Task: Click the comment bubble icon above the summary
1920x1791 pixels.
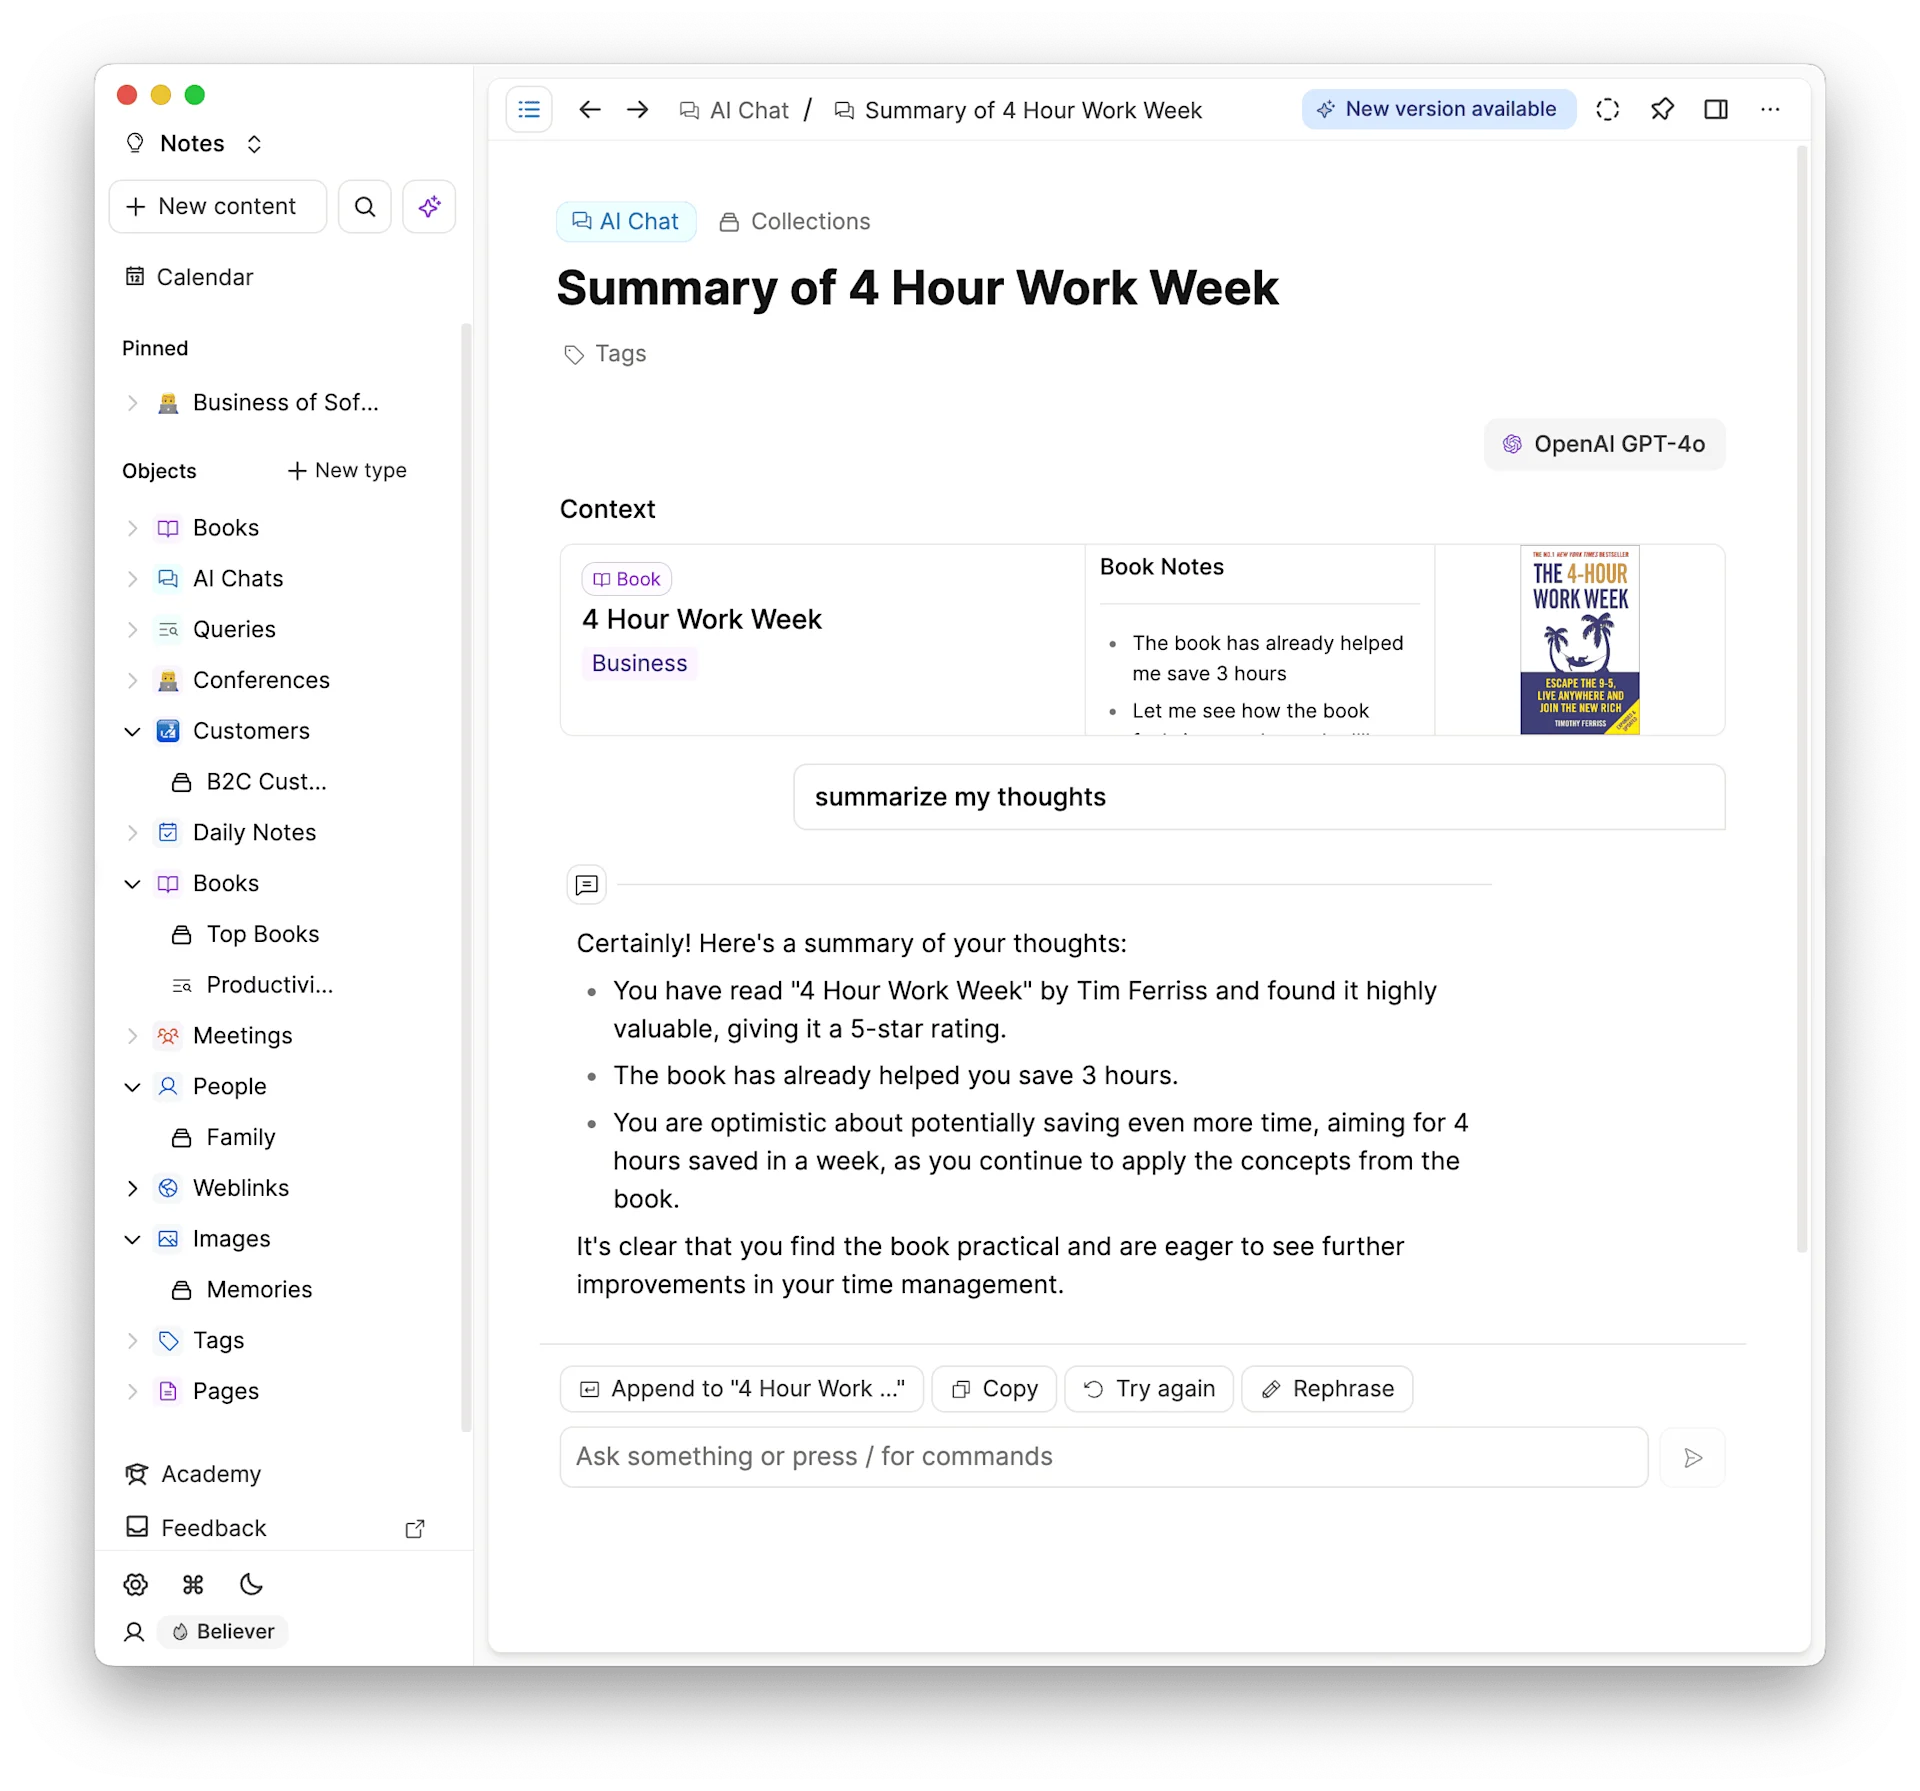Action: click(586, 884)
